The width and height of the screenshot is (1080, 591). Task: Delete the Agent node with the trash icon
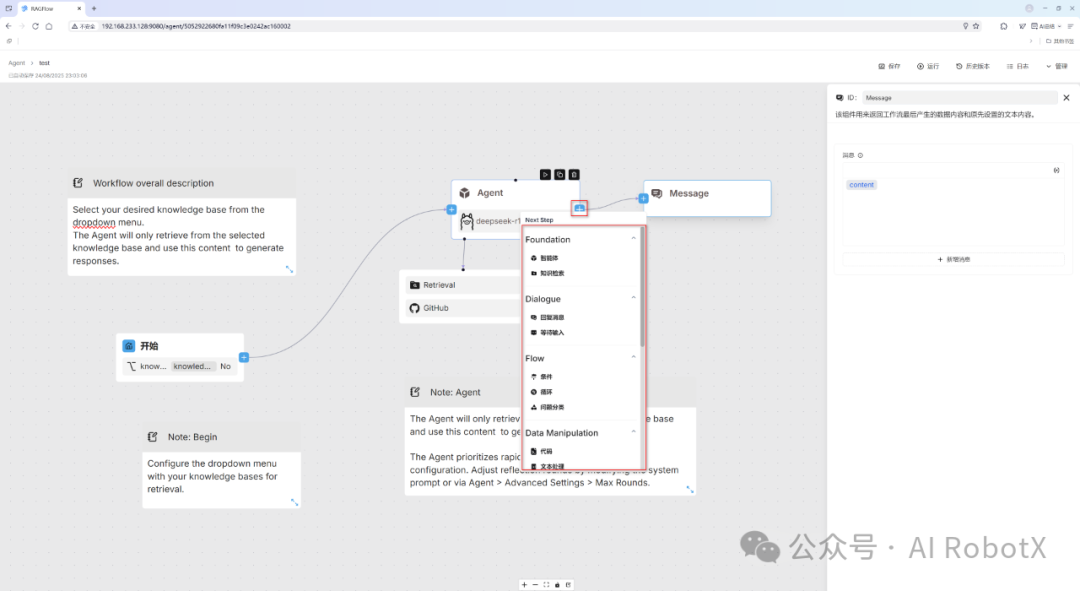574,174
